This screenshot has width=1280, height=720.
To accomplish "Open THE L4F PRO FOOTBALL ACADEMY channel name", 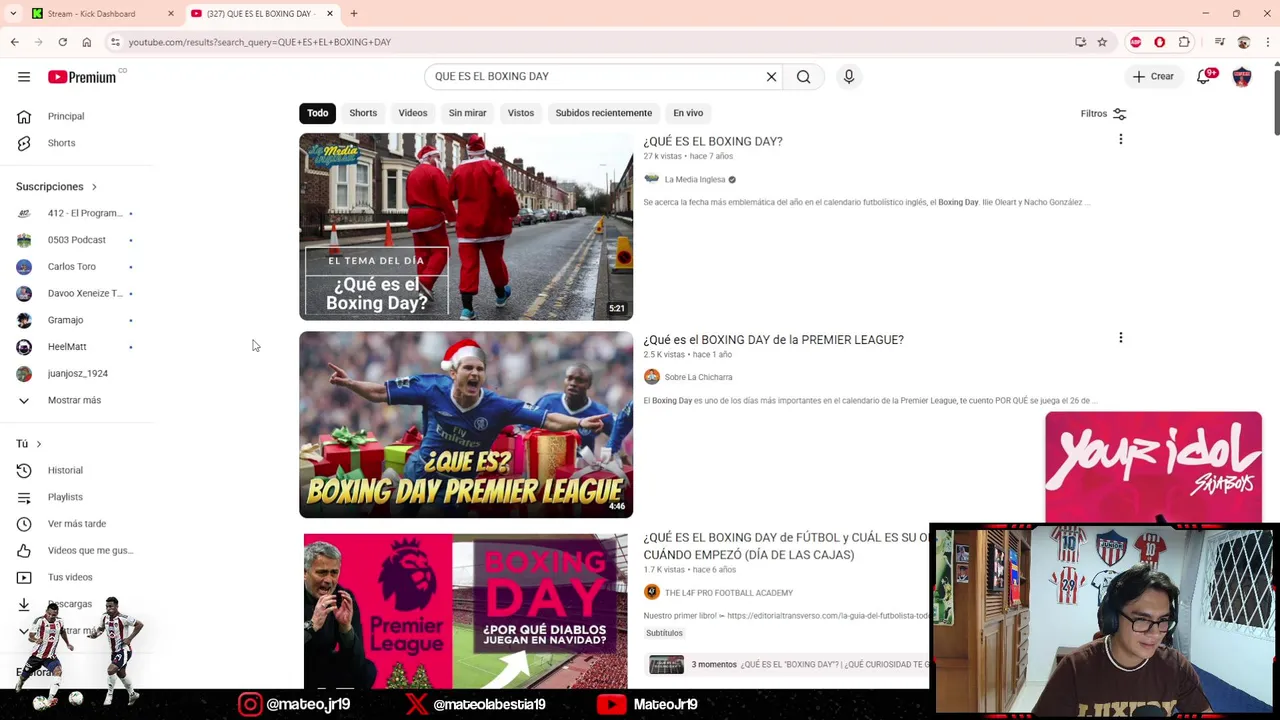I will 729,593.
